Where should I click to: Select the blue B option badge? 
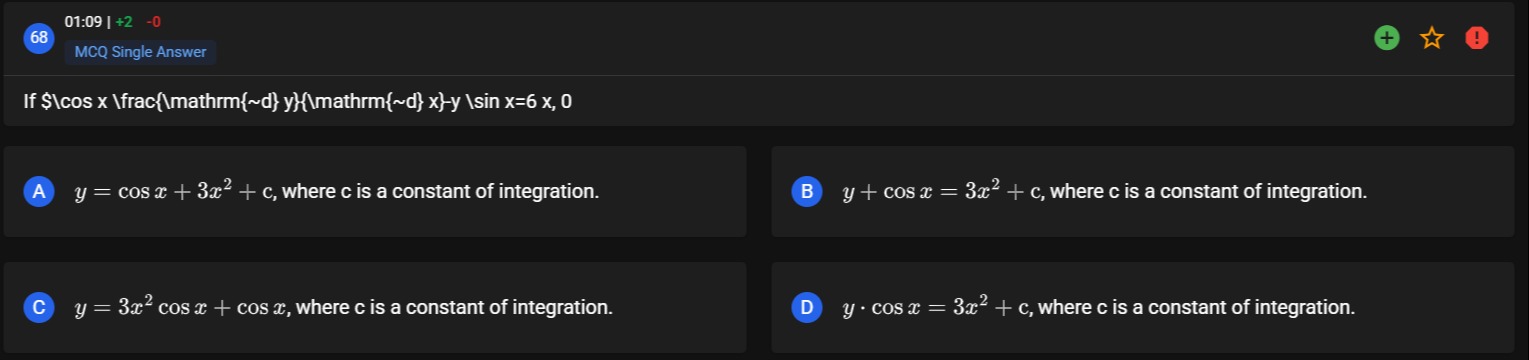click(806, 191)
